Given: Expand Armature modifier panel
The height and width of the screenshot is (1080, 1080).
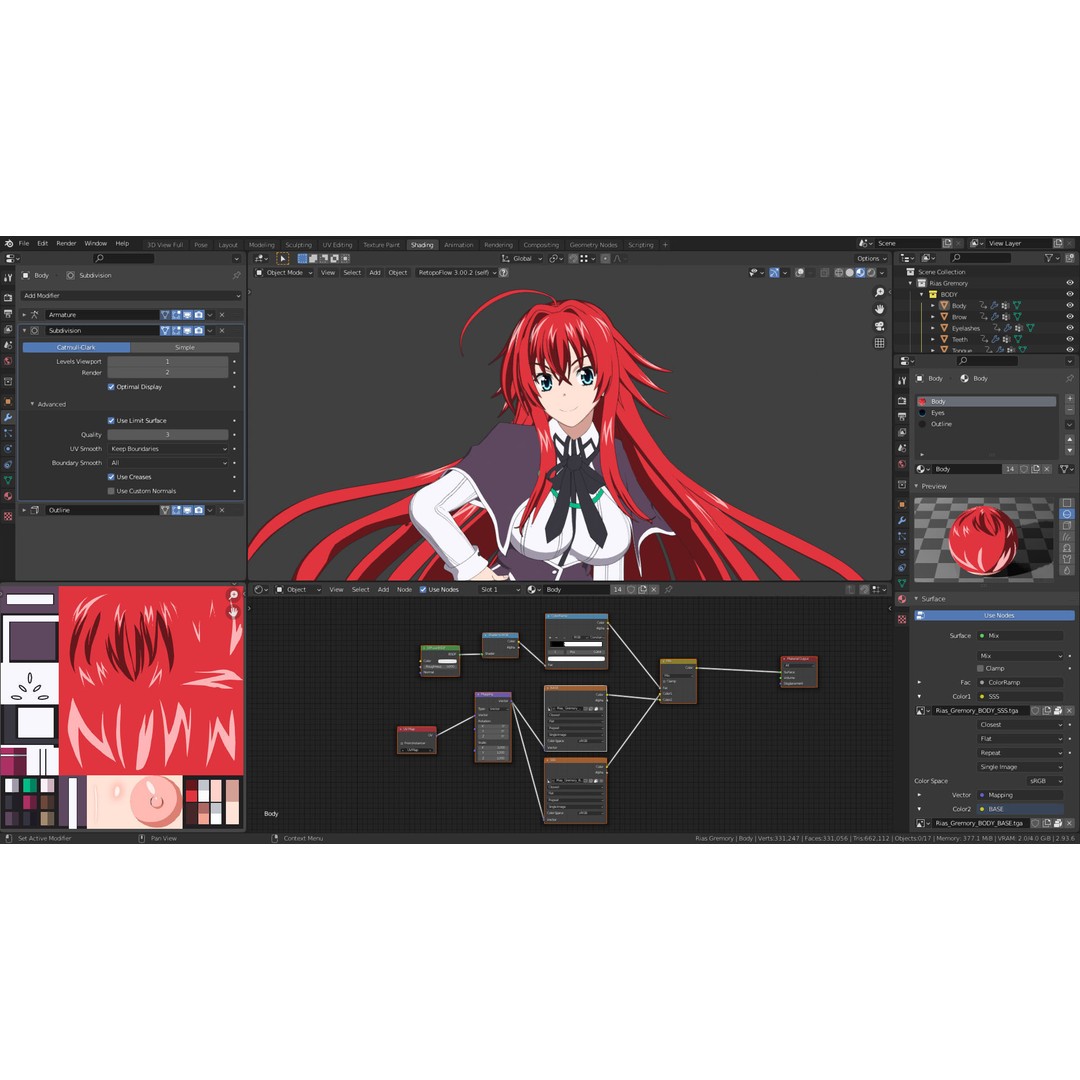Looking at the screenshot, I should (24, 315).
